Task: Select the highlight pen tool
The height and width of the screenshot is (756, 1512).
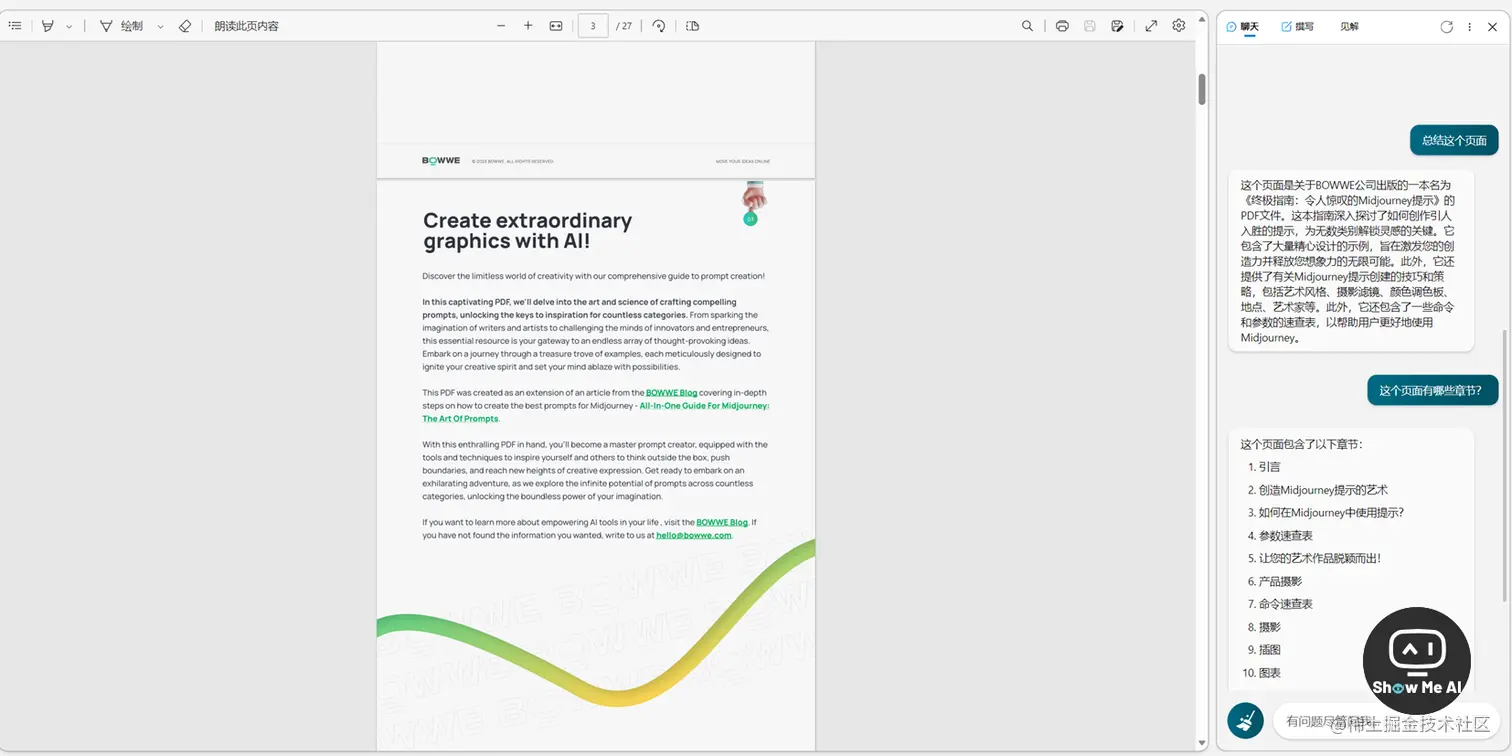Action: click(47, 26)
